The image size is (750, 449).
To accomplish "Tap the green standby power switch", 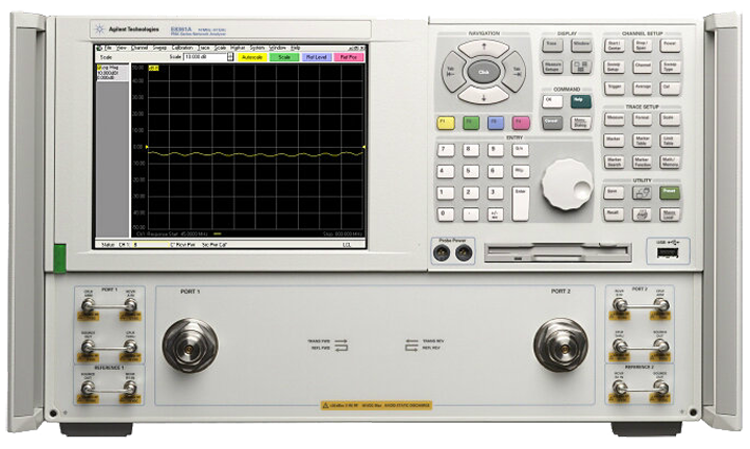I will click(x=60, y=258).
